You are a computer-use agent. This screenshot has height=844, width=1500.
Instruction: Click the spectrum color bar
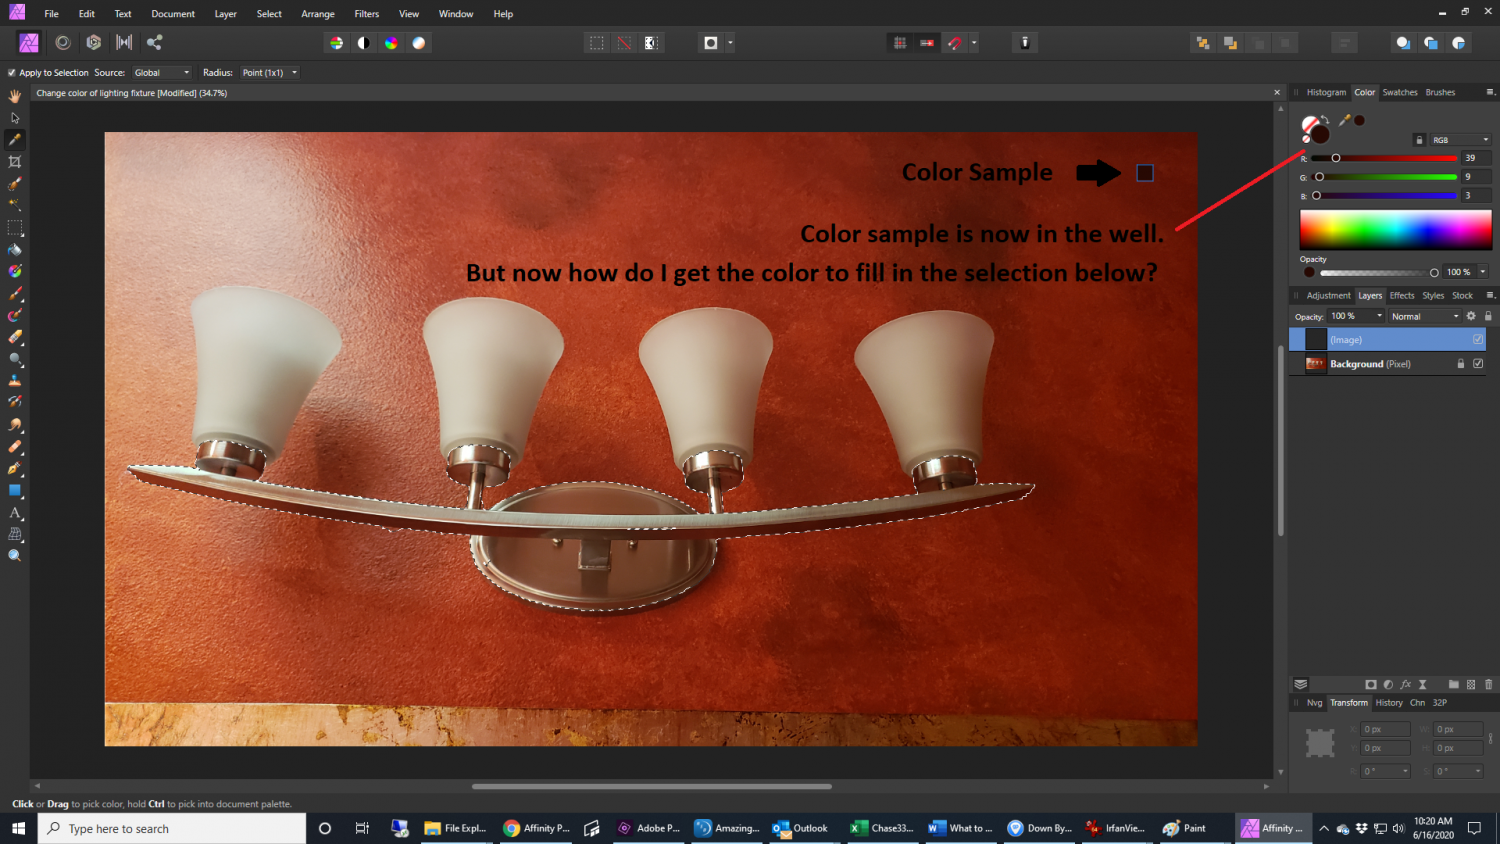click(1395, 230)
